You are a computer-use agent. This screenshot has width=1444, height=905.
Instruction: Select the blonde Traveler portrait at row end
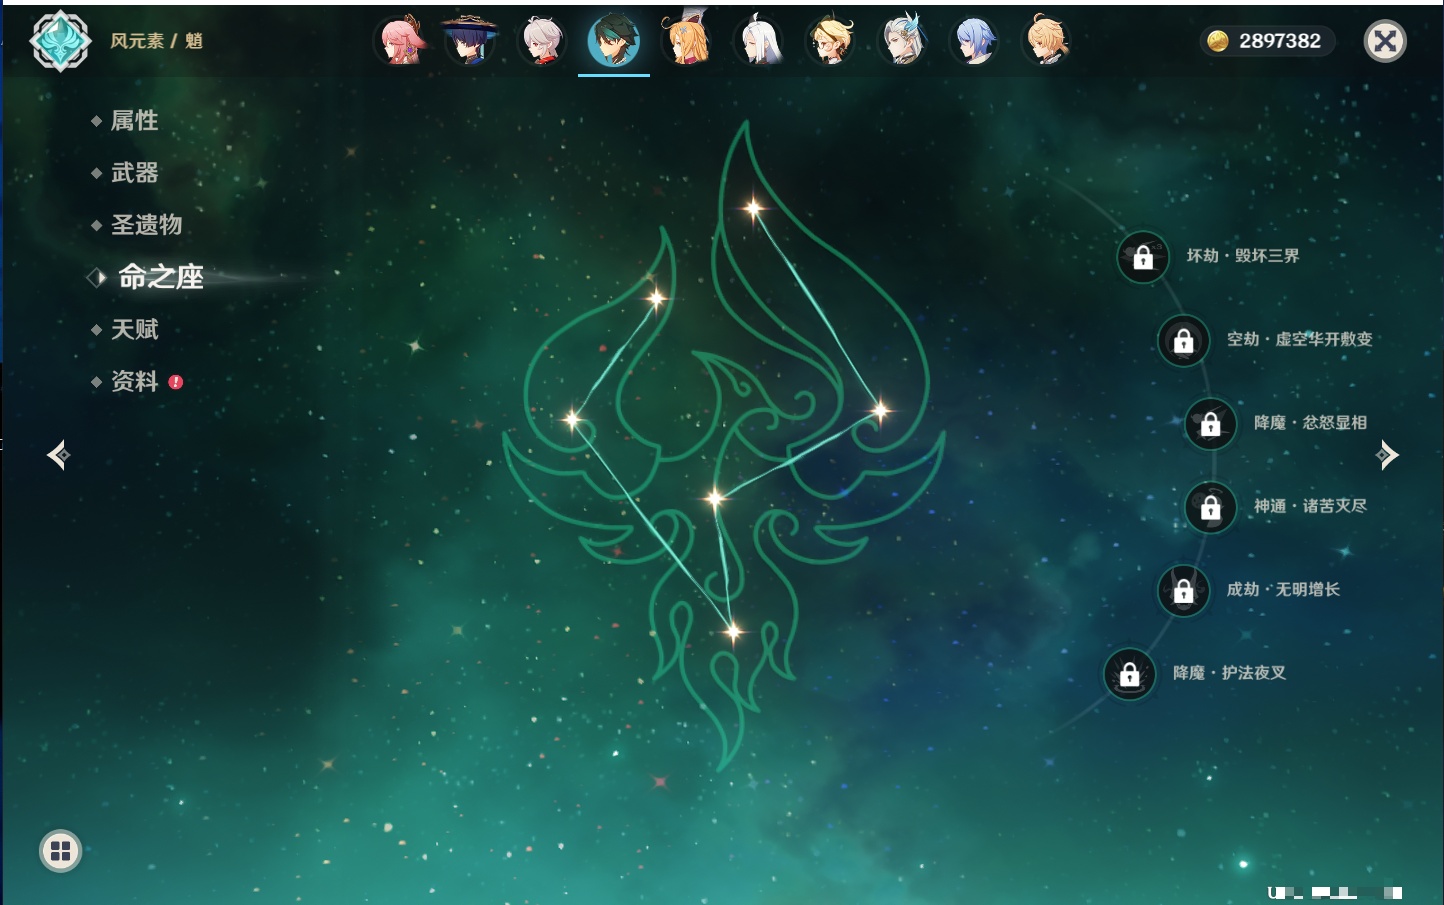(x=1047, y=41)
